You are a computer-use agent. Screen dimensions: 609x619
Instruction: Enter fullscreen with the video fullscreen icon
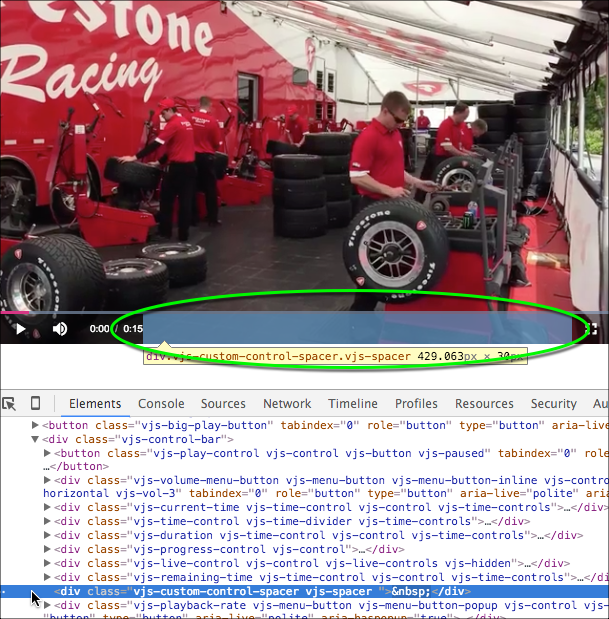point(591,329)
